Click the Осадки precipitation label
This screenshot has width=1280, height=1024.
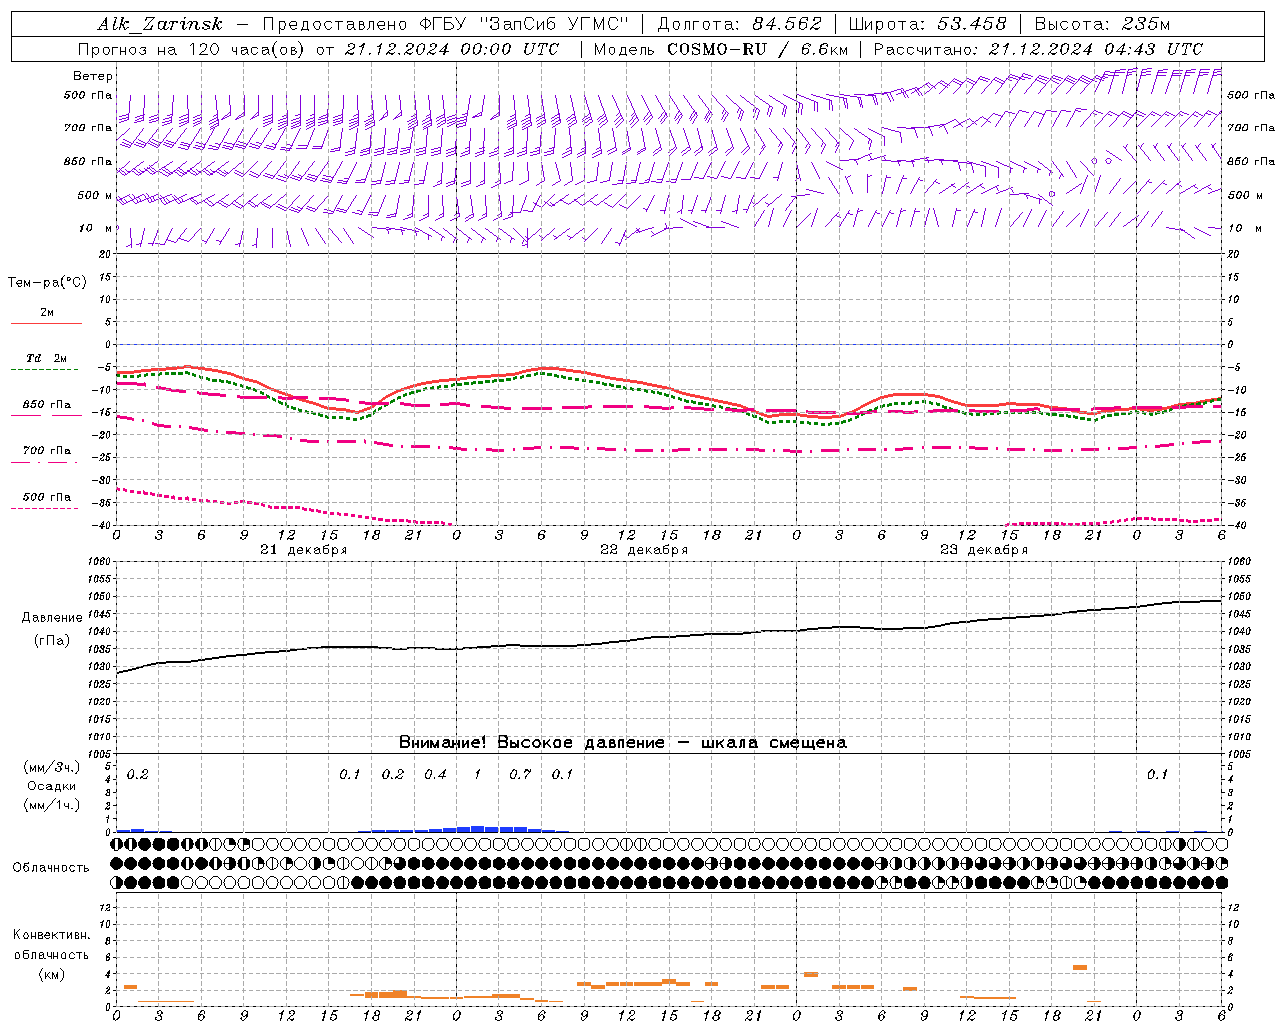tap(52, 786)
